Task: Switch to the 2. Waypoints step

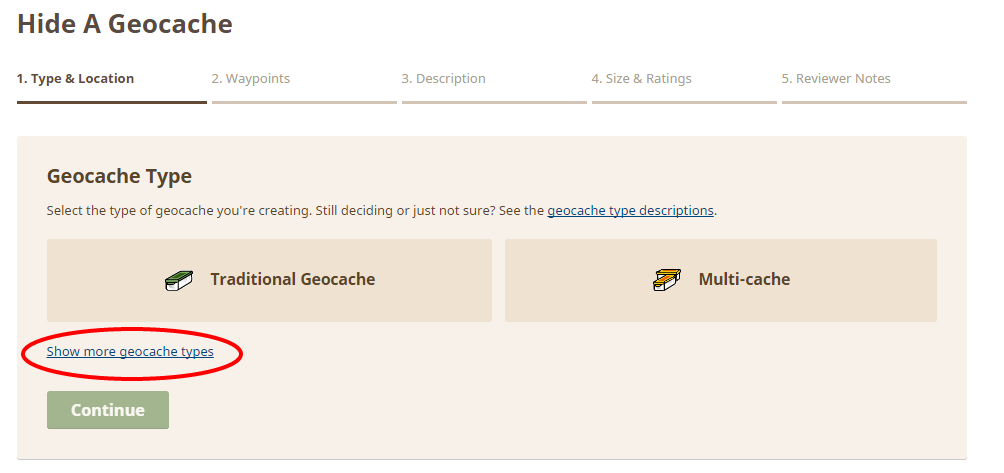Action: point(250,79)
